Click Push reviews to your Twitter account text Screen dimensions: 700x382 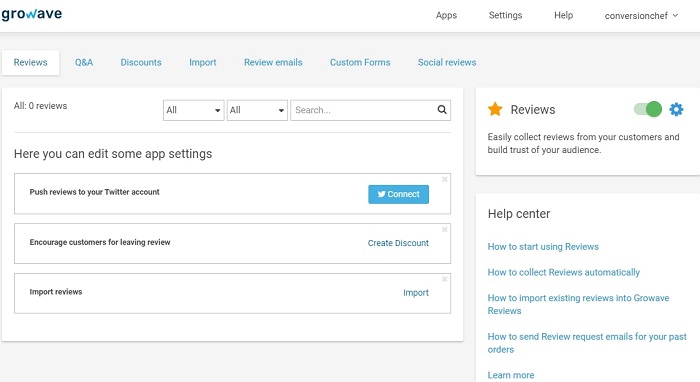pos(94,192)
